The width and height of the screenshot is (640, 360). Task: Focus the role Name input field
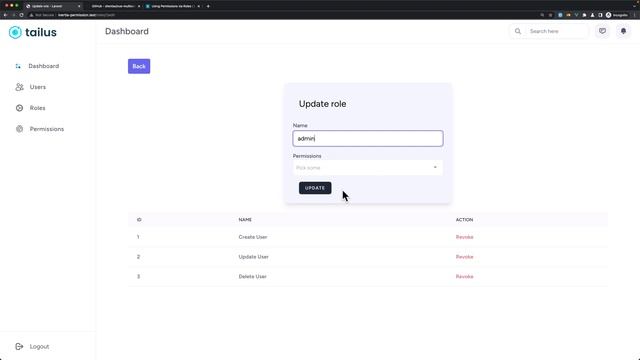368,138
